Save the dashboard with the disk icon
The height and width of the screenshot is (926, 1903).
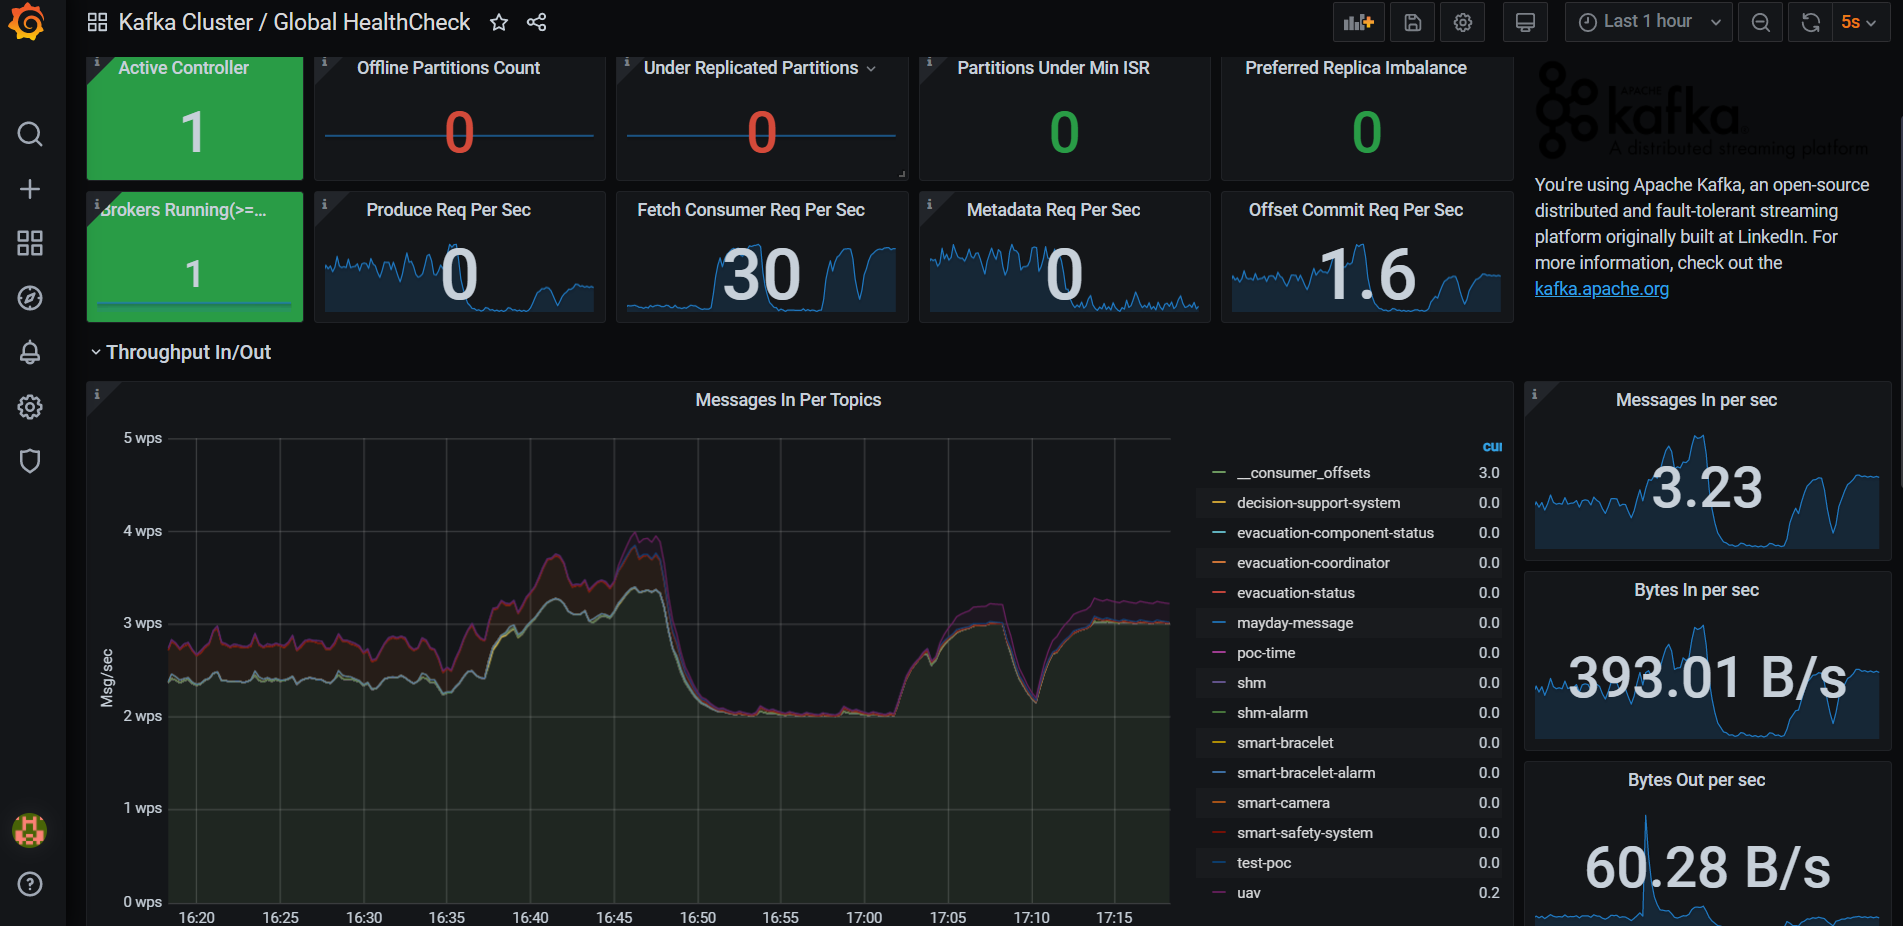coord(1412,22)
